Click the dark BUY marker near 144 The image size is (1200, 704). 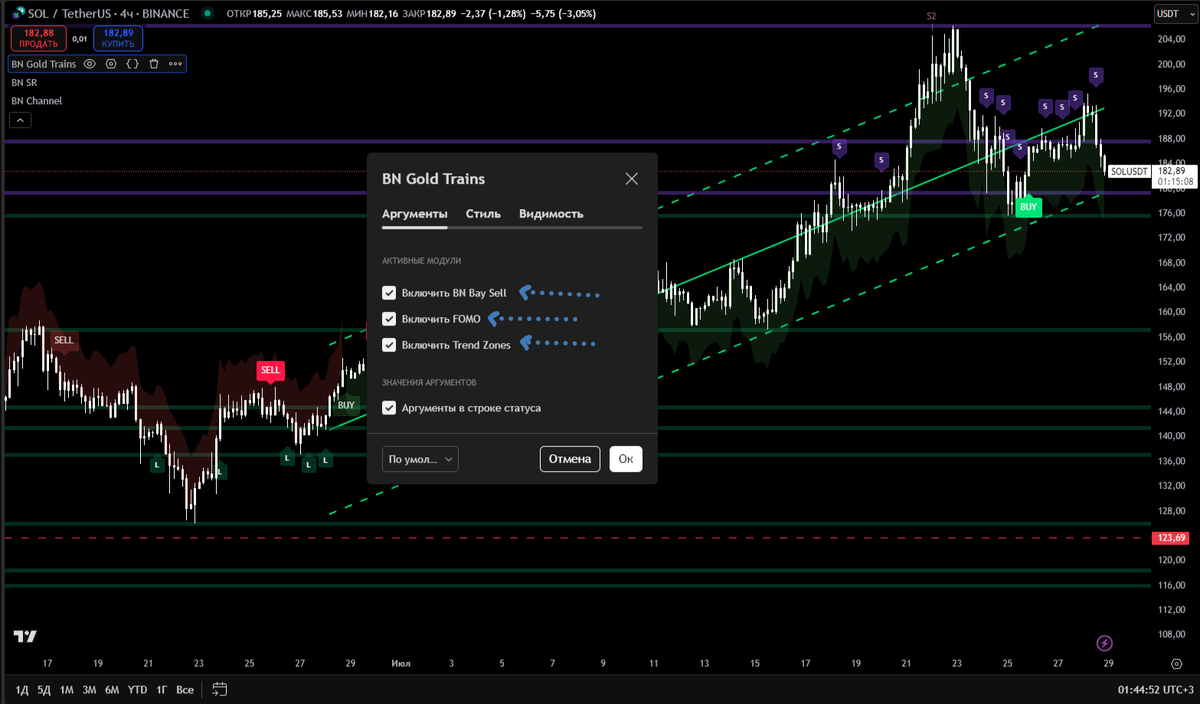pyautogui.click(x=346, y=405)
